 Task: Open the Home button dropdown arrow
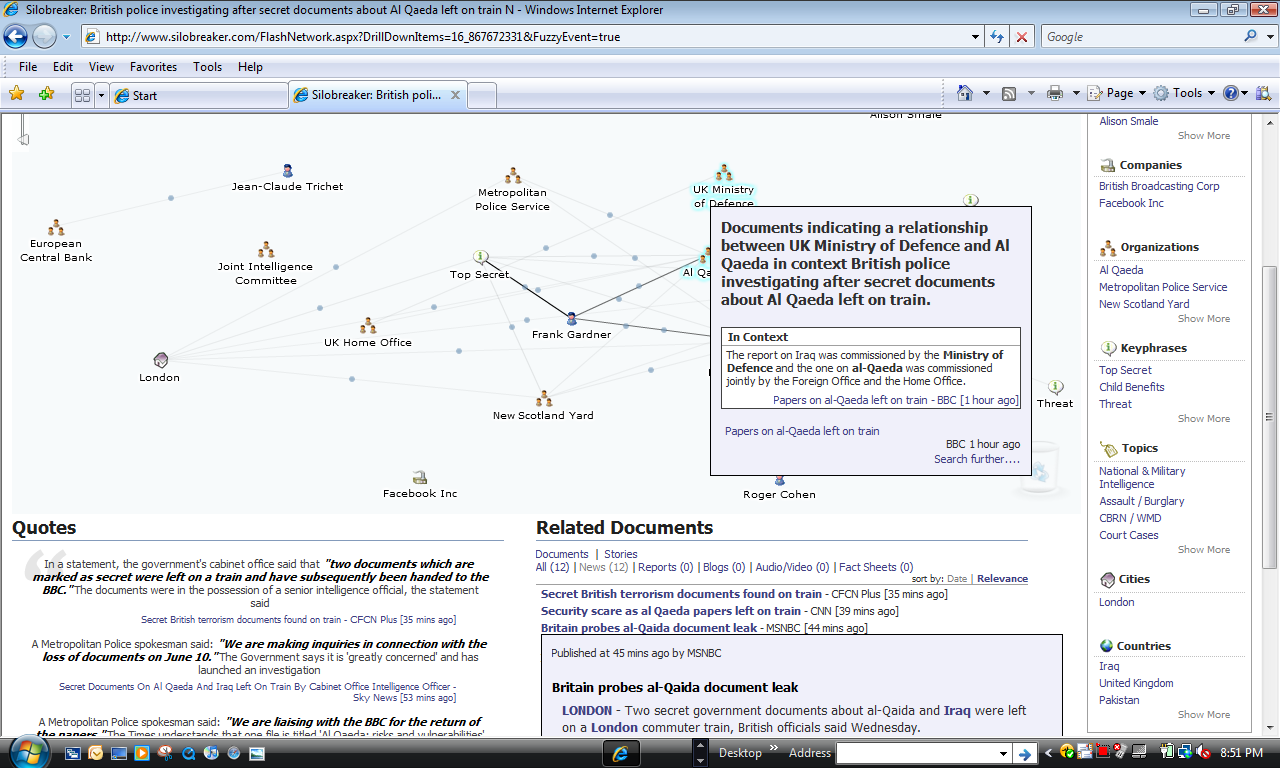986,93
